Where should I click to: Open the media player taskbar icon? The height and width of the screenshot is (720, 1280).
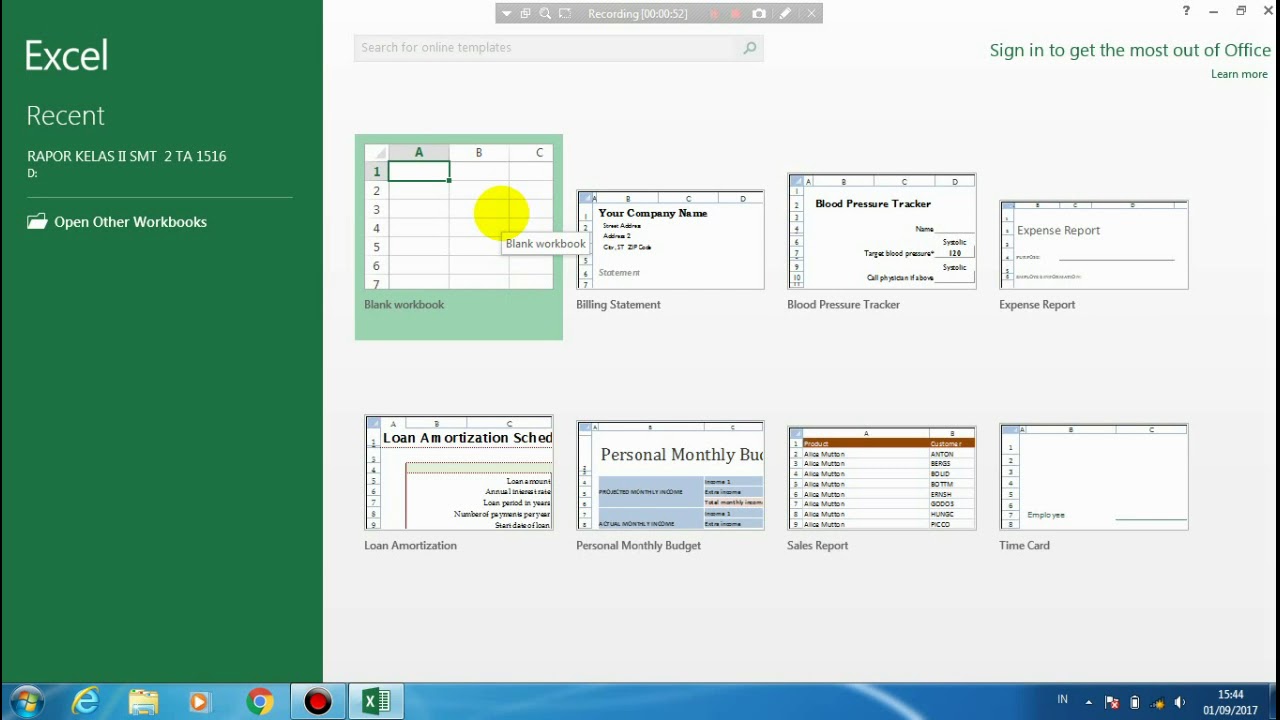199,702
